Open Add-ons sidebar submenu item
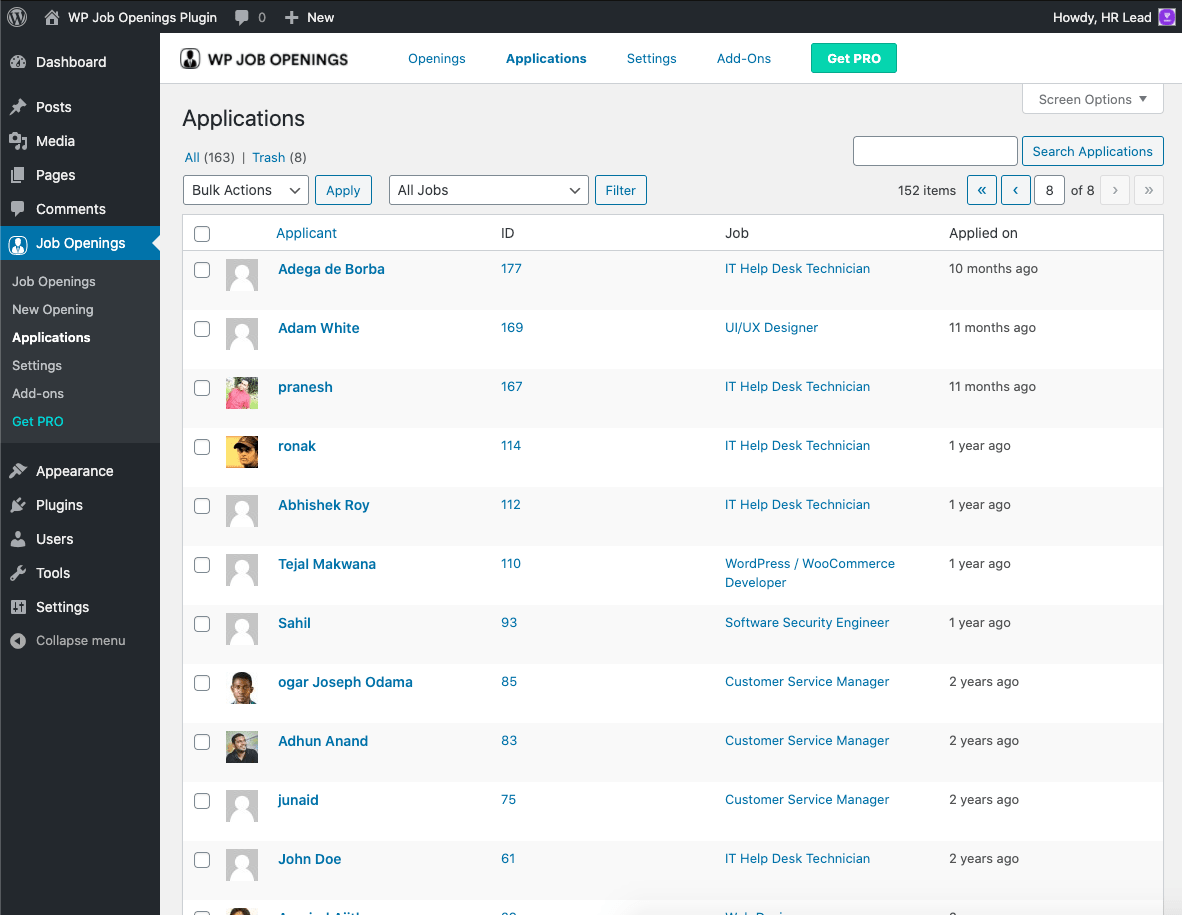 coord(38,393)
